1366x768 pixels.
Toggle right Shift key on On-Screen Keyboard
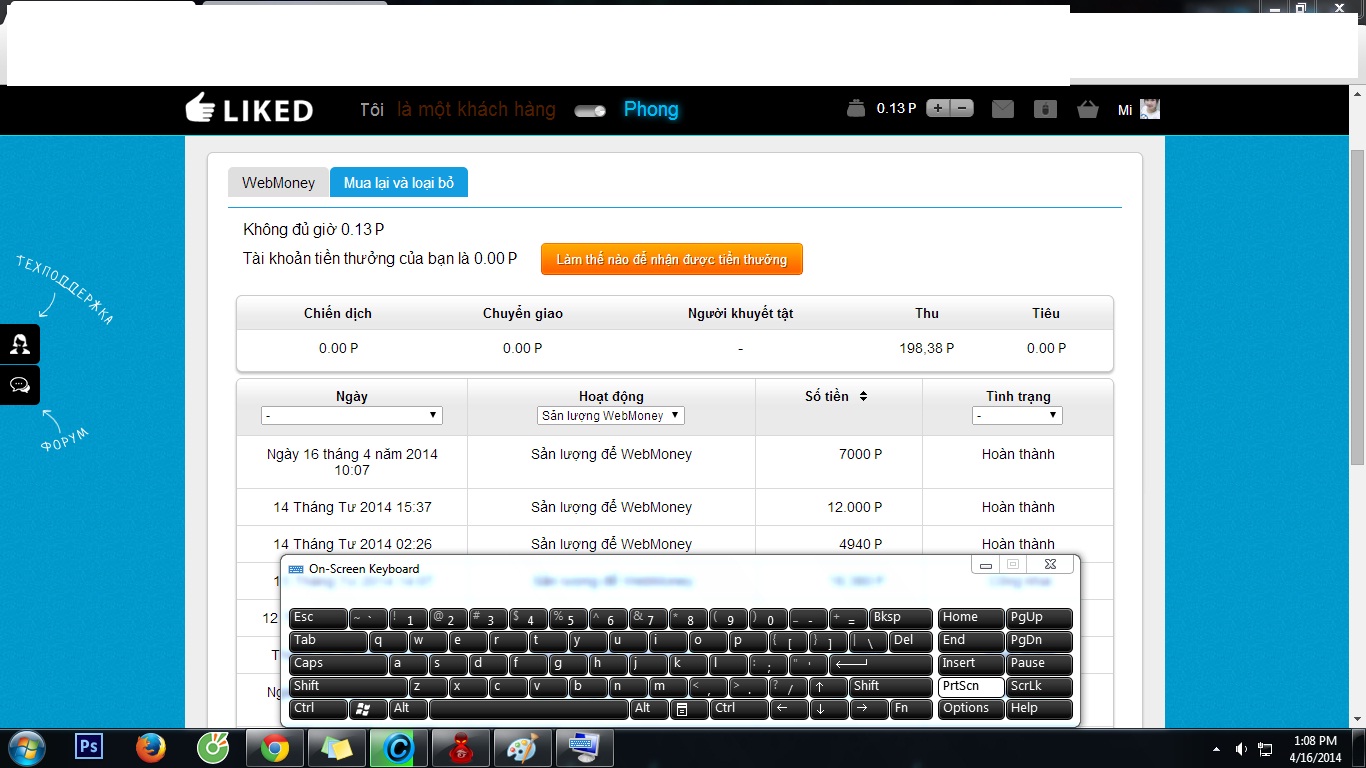(890, 688)
